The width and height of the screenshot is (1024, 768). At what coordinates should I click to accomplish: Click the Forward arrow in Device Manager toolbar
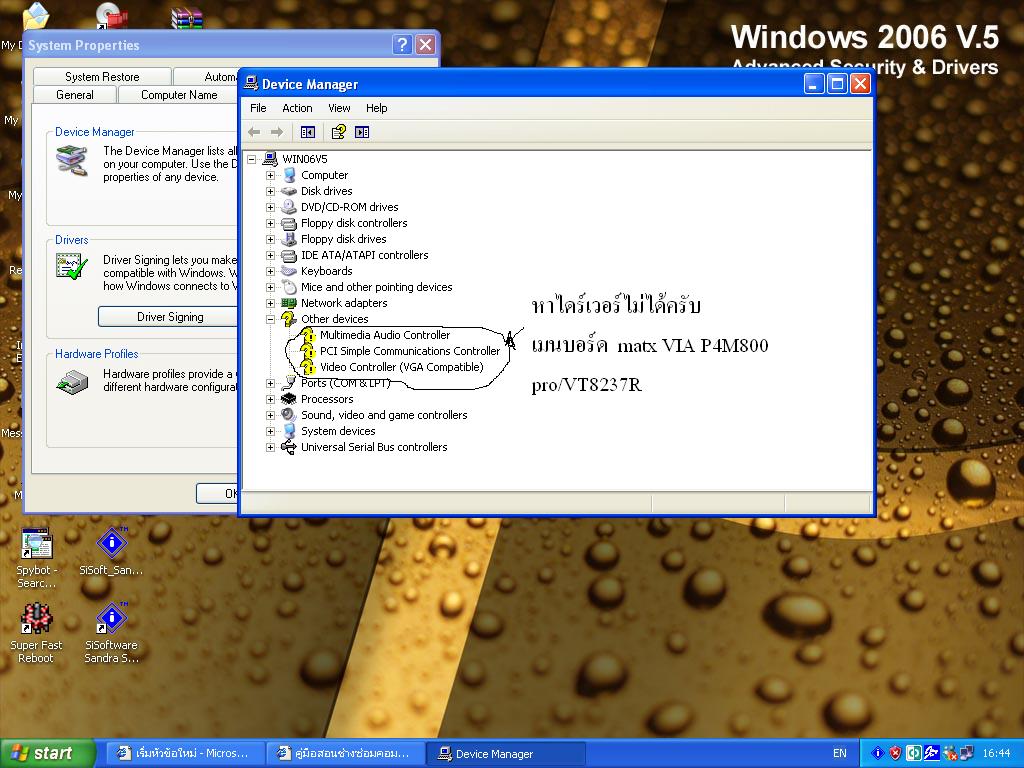coord(277,132)
